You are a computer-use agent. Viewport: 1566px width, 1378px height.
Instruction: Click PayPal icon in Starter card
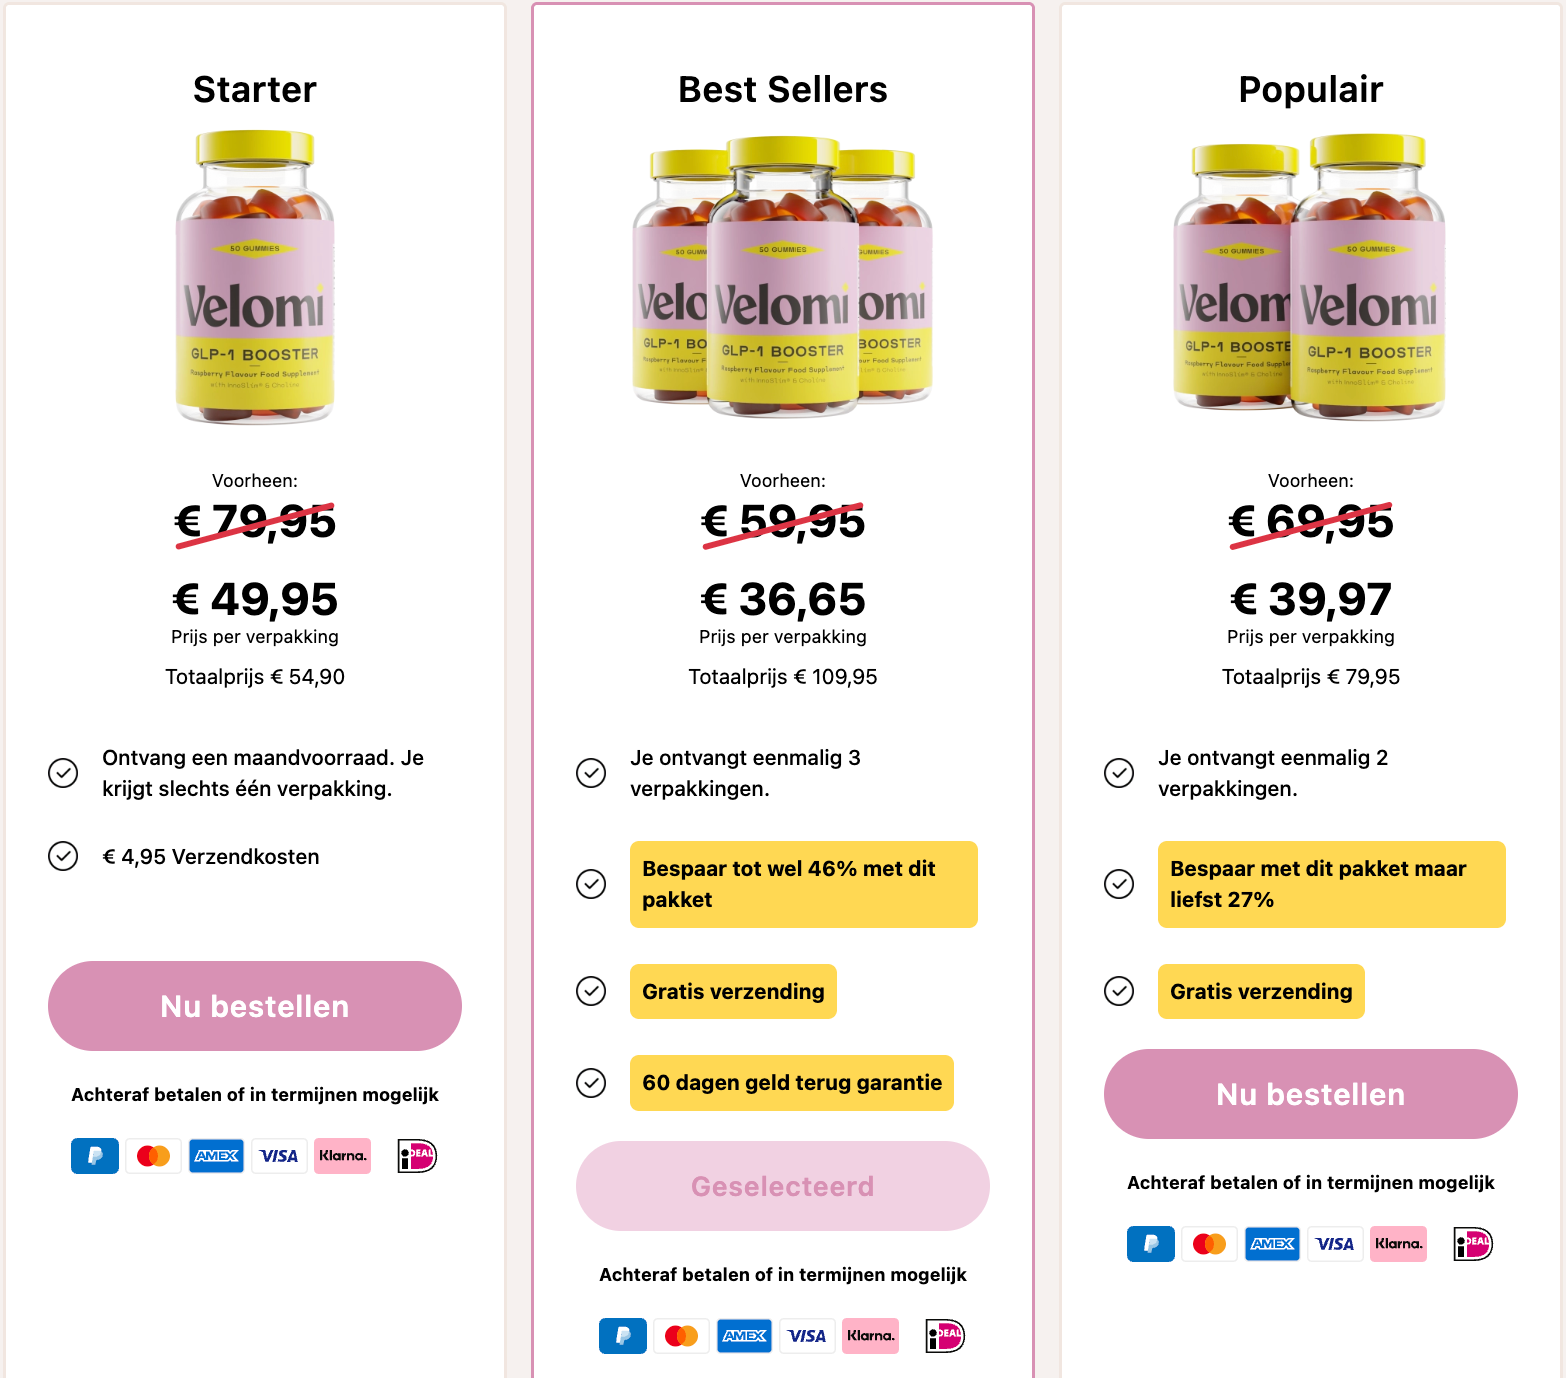click(95, 1156)
